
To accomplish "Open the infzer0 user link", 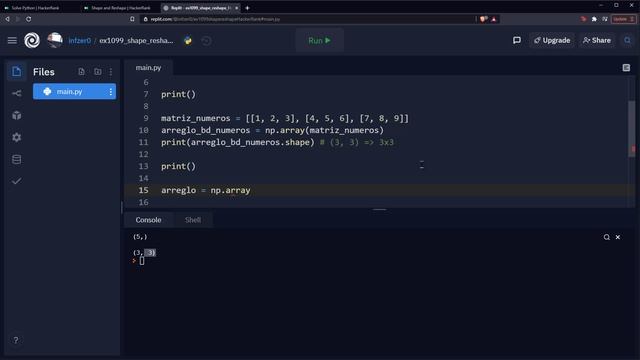I will click(x=80, y=40).
